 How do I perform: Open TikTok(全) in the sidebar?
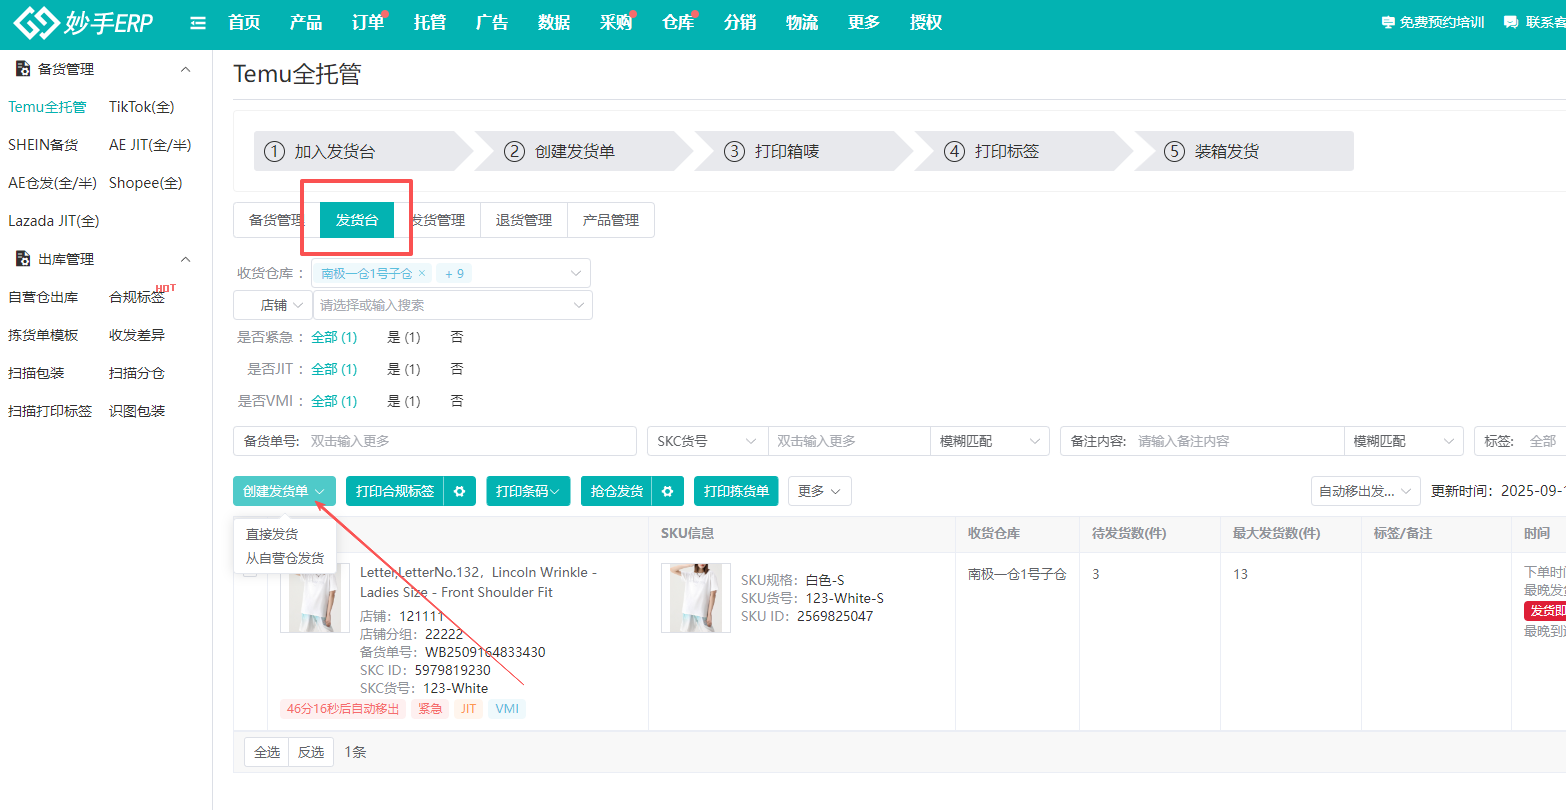pyautogui.click(x=142, y=107)
